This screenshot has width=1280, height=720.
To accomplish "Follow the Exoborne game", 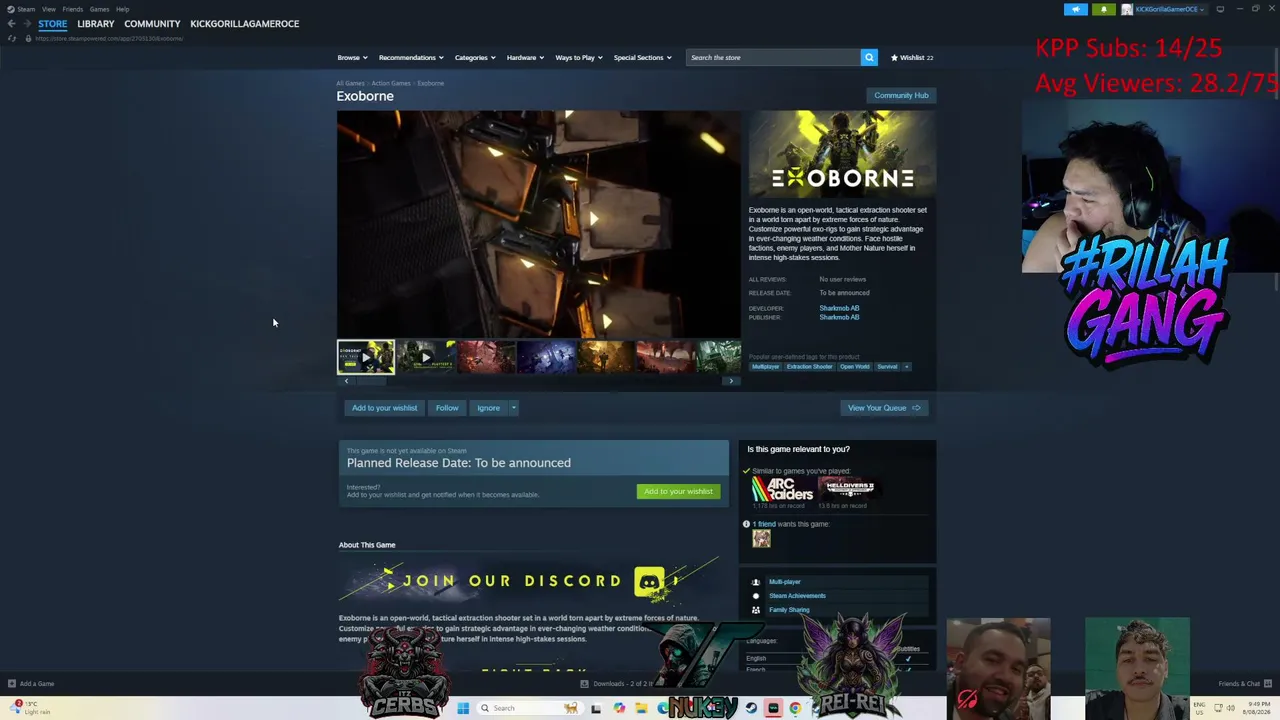I will coord(447,408).
